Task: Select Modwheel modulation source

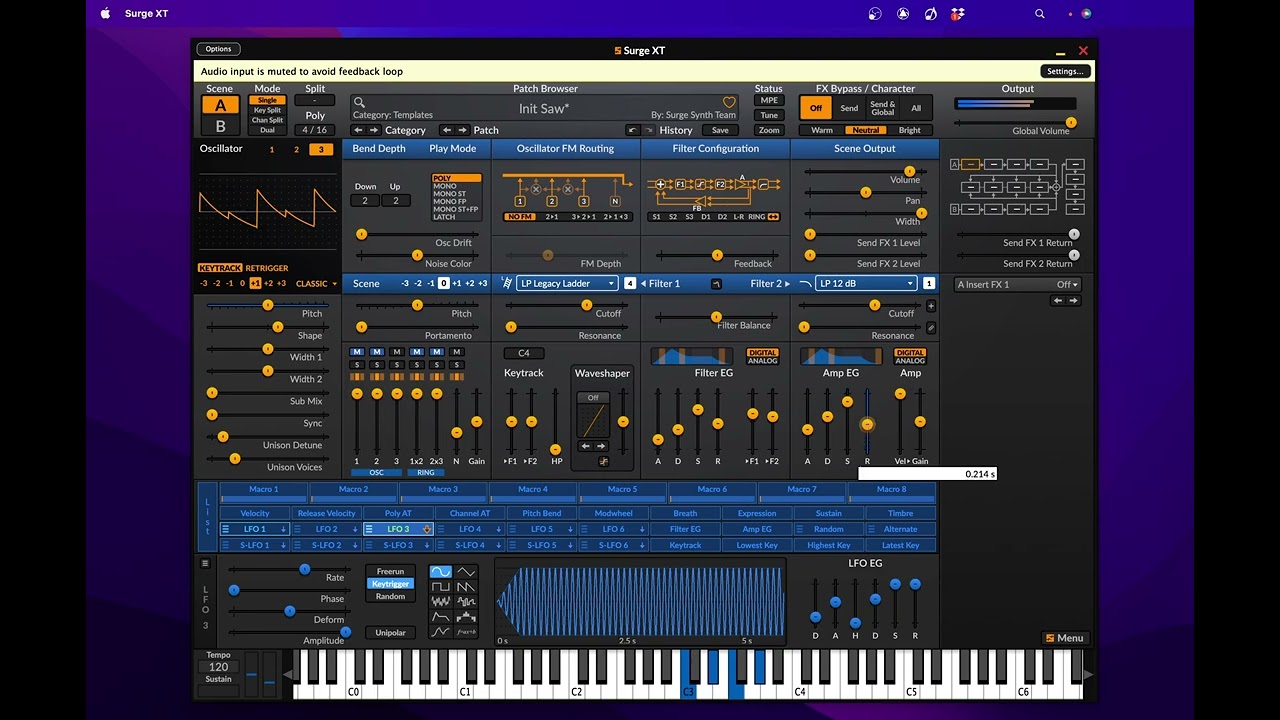Action: click(613, 513)
